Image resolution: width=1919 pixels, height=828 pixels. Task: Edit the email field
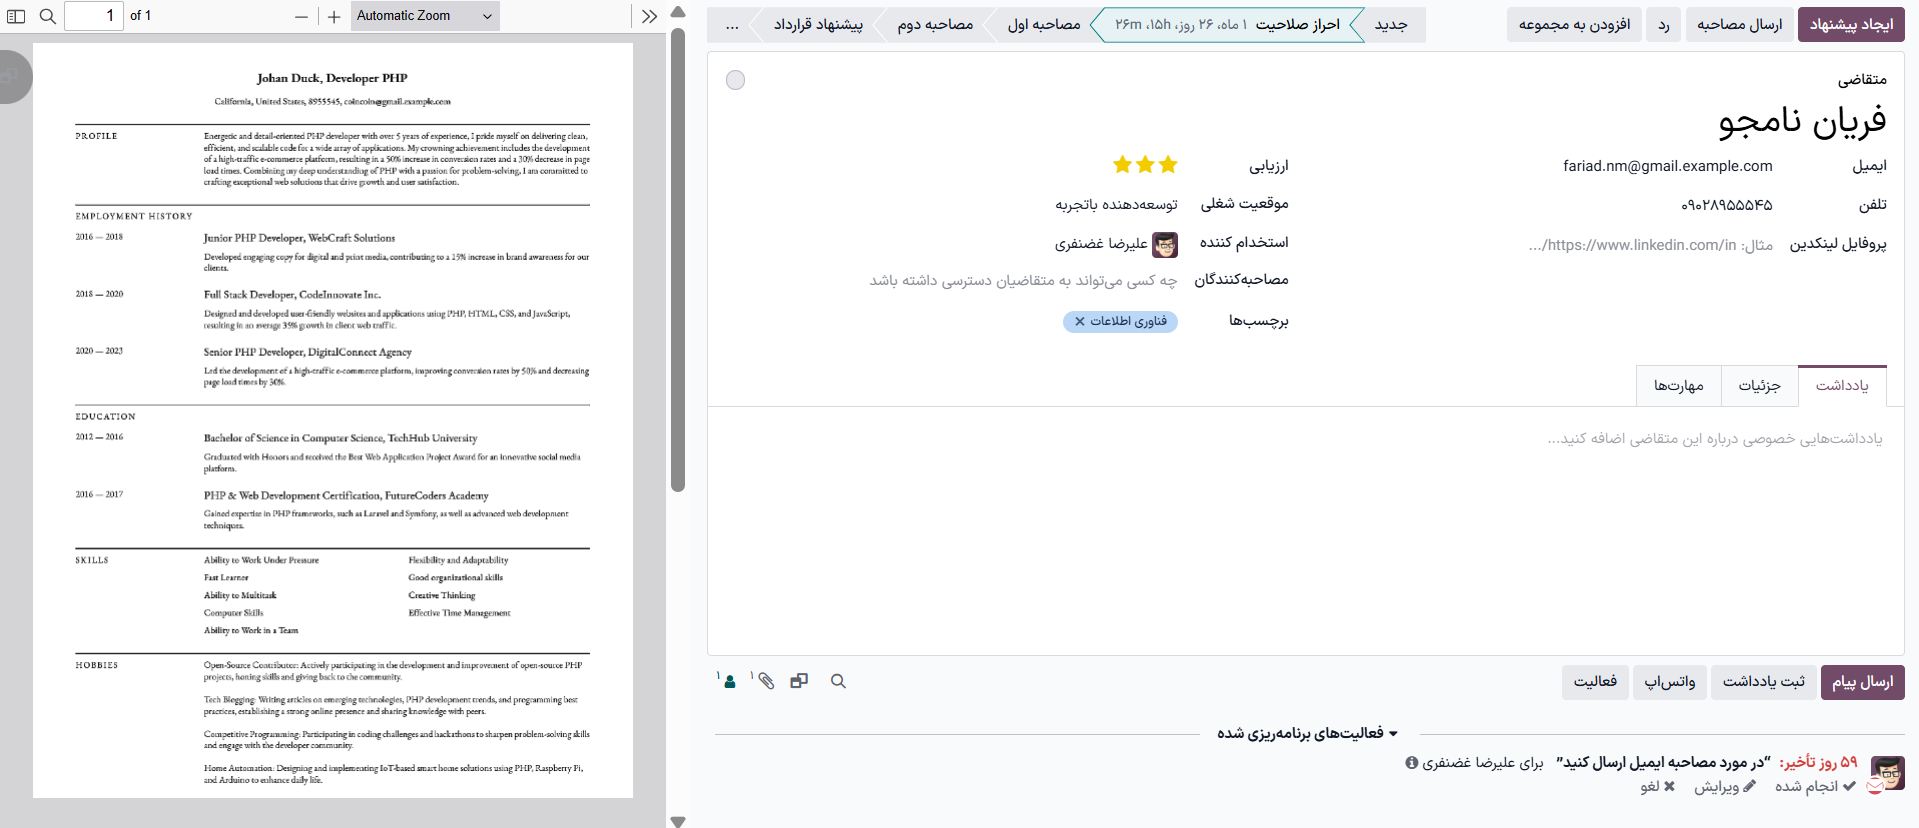[x=1668, y=166]
